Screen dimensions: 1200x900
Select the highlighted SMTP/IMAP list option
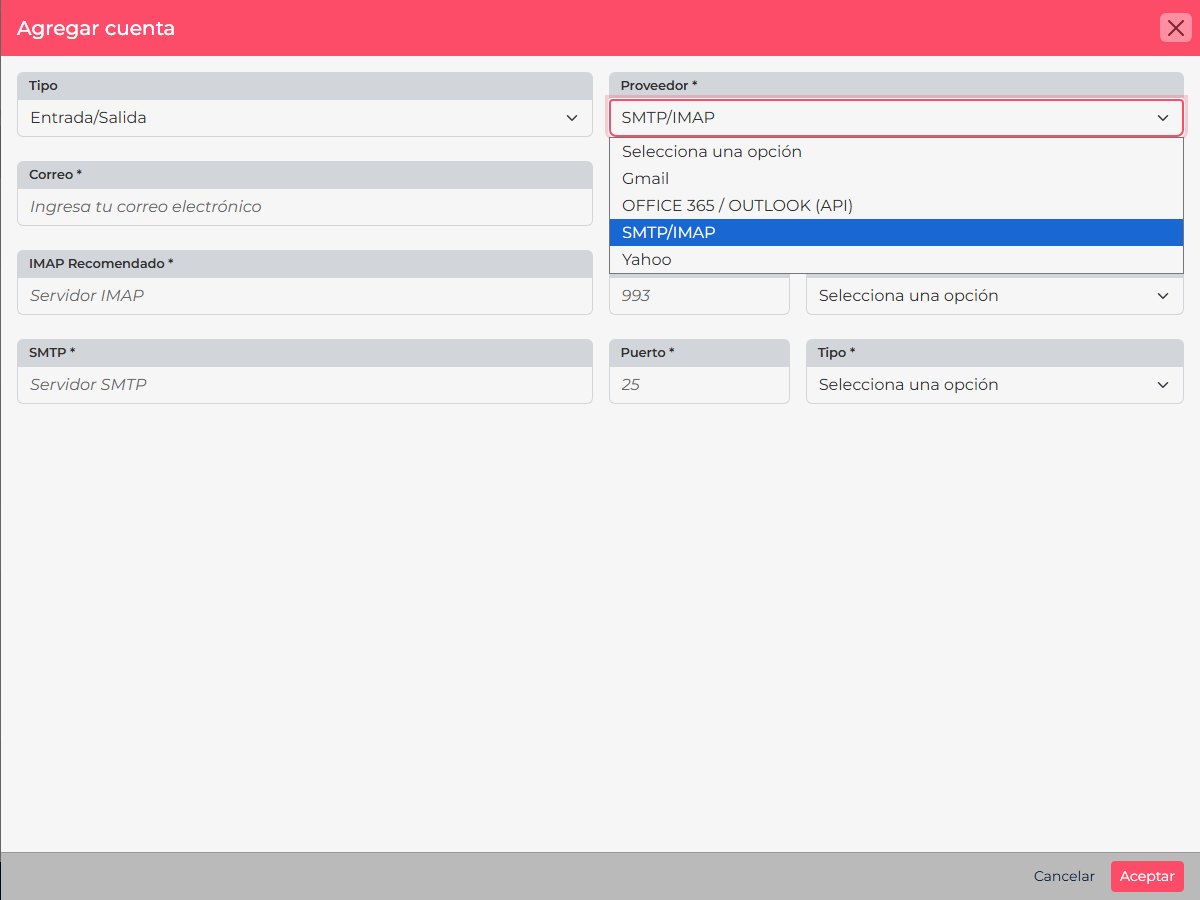(896, 232)
